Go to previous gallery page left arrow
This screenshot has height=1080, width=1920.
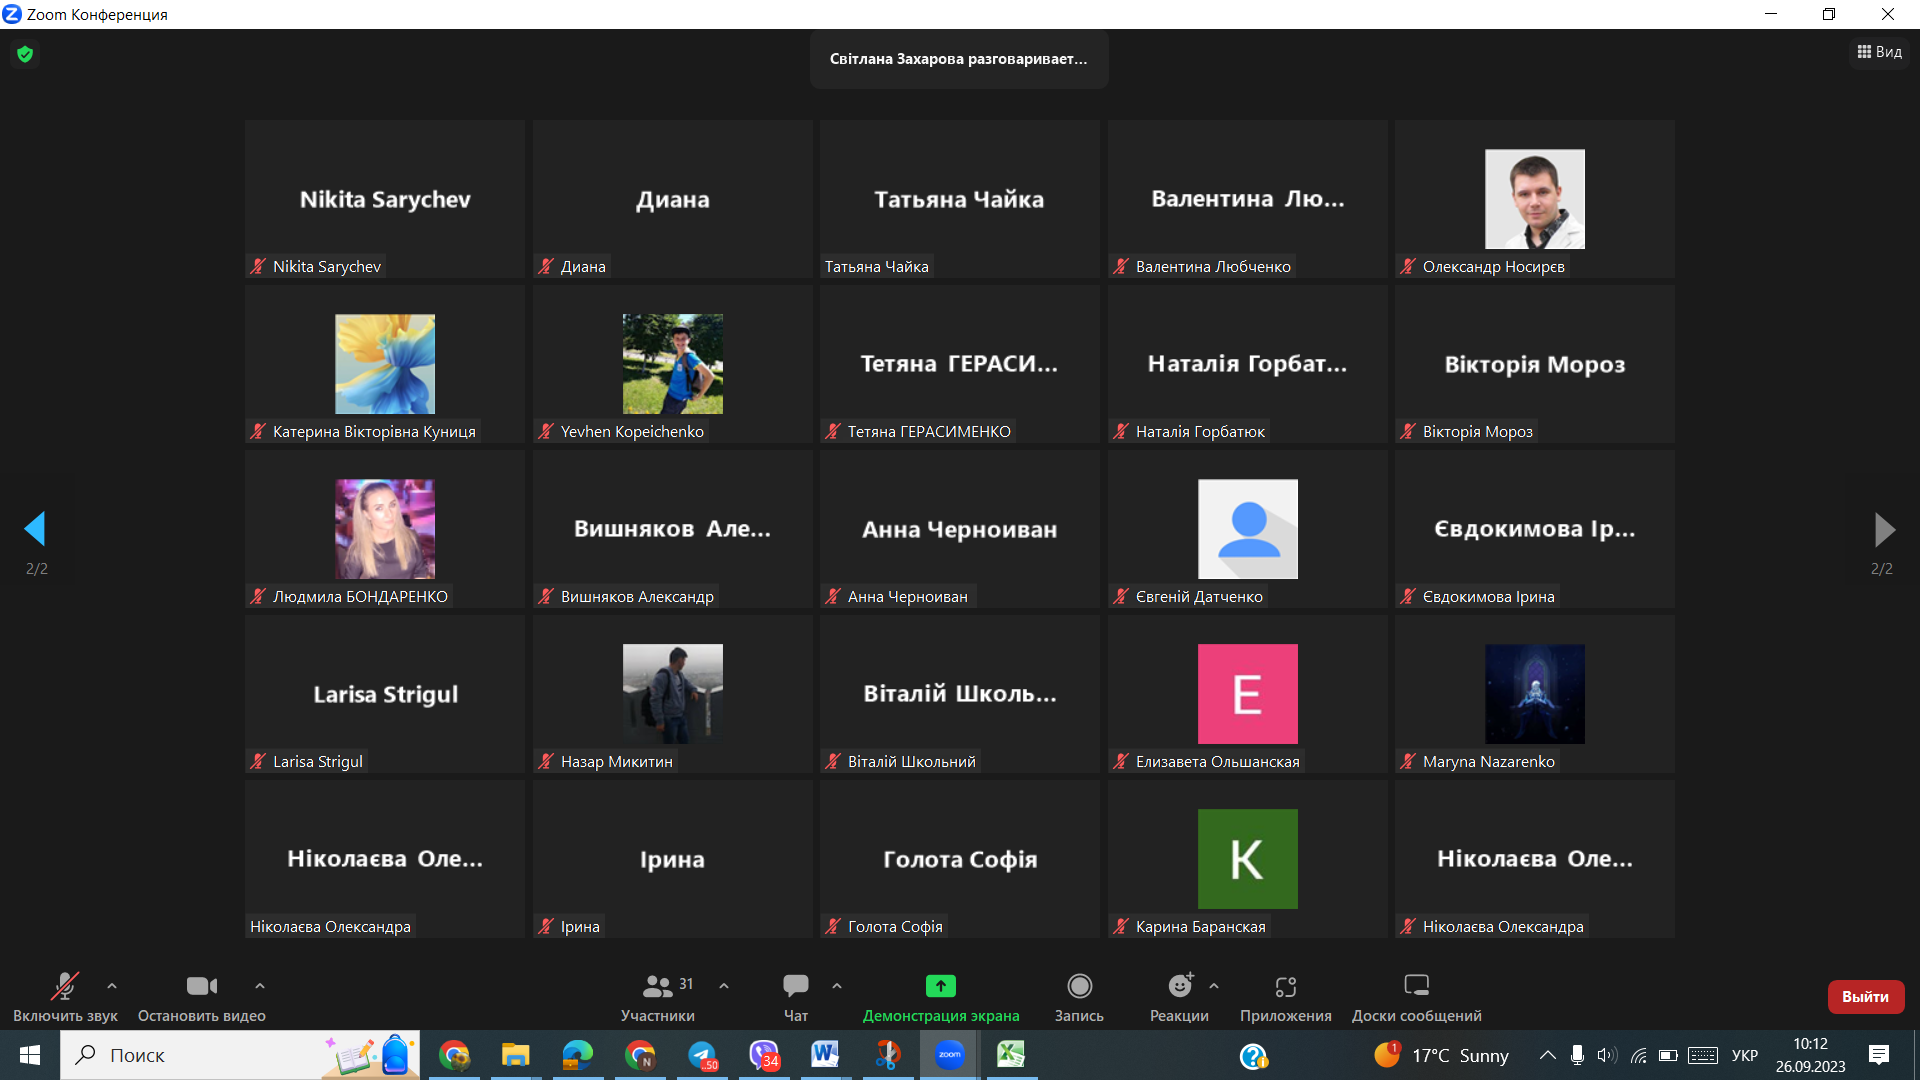coord(35,529)
